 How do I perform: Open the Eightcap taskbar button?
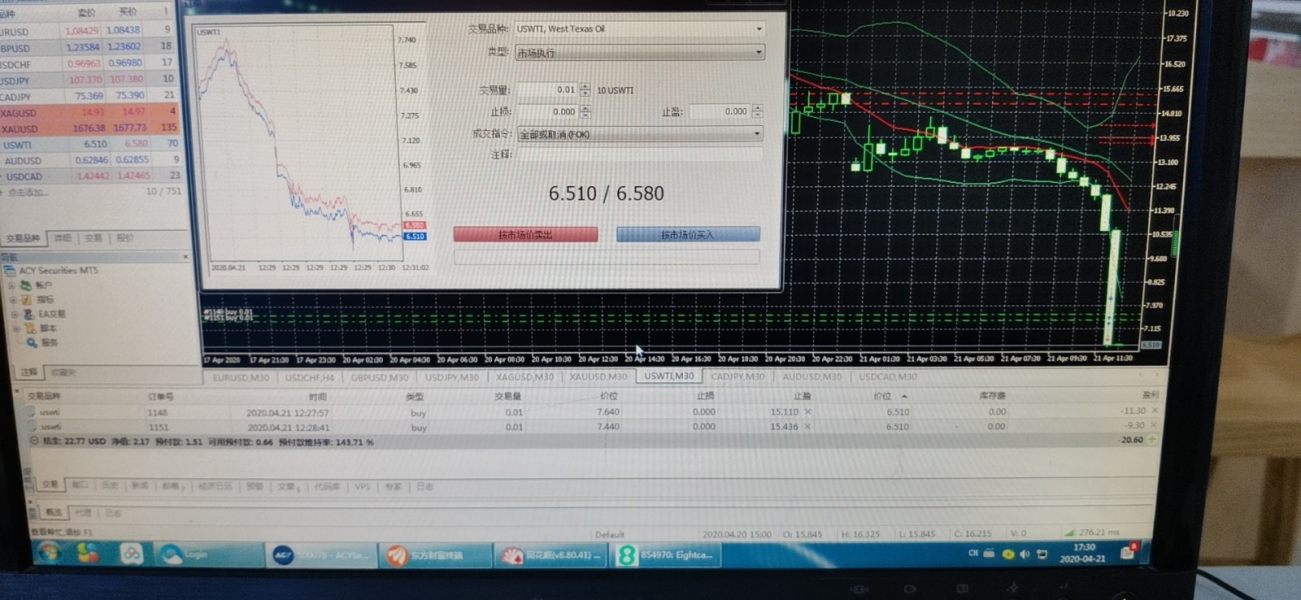pyautogui.click(x=667, y=555)
